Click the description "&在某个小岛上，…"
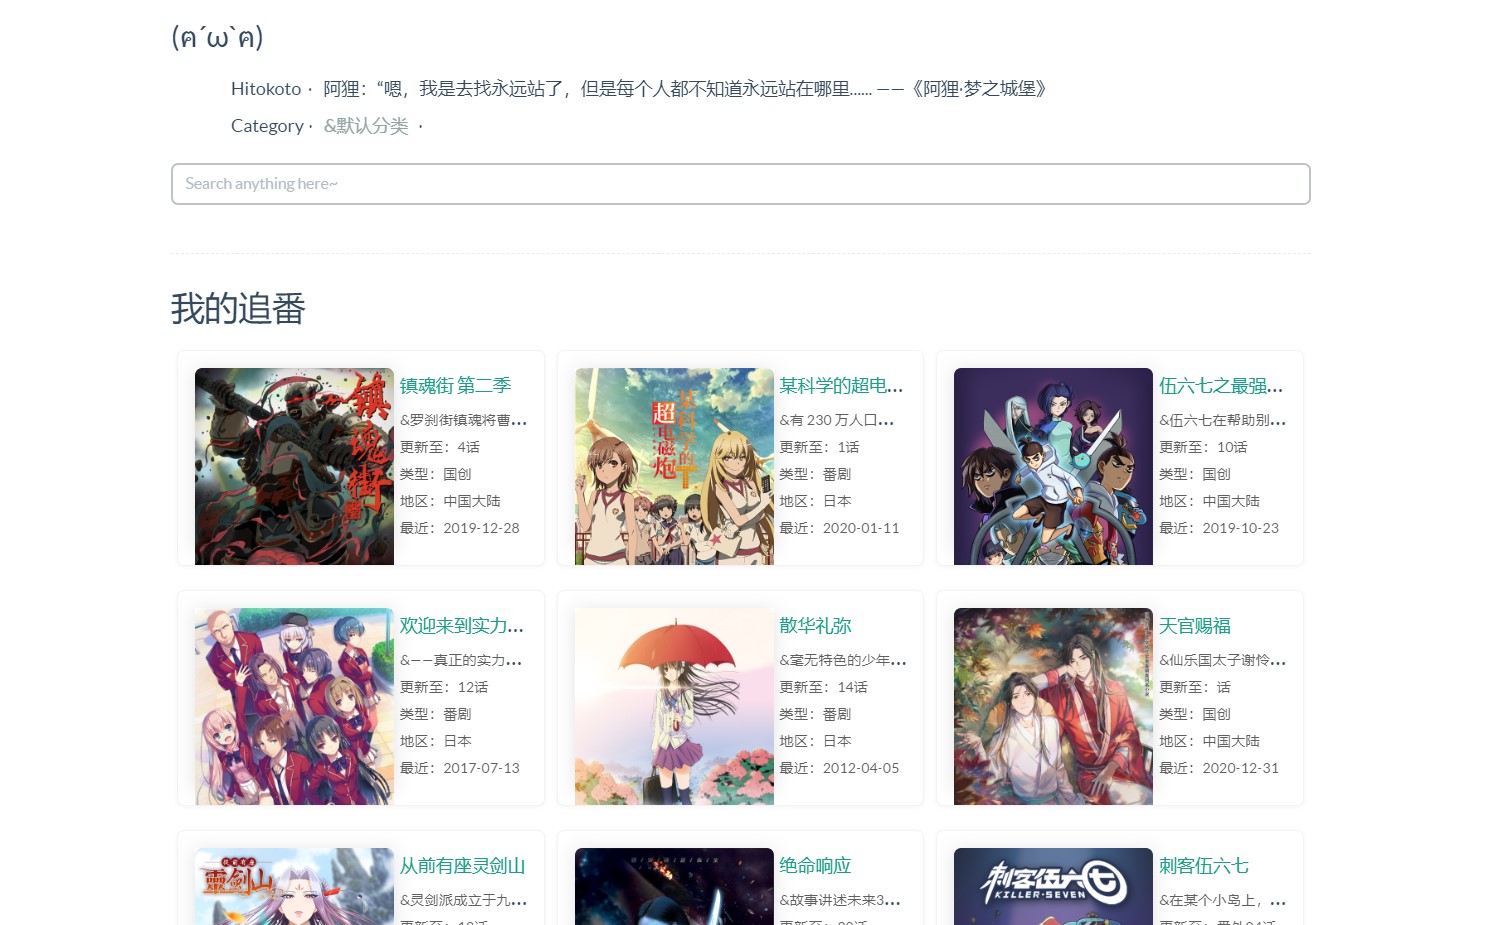 coord(1223,900)
